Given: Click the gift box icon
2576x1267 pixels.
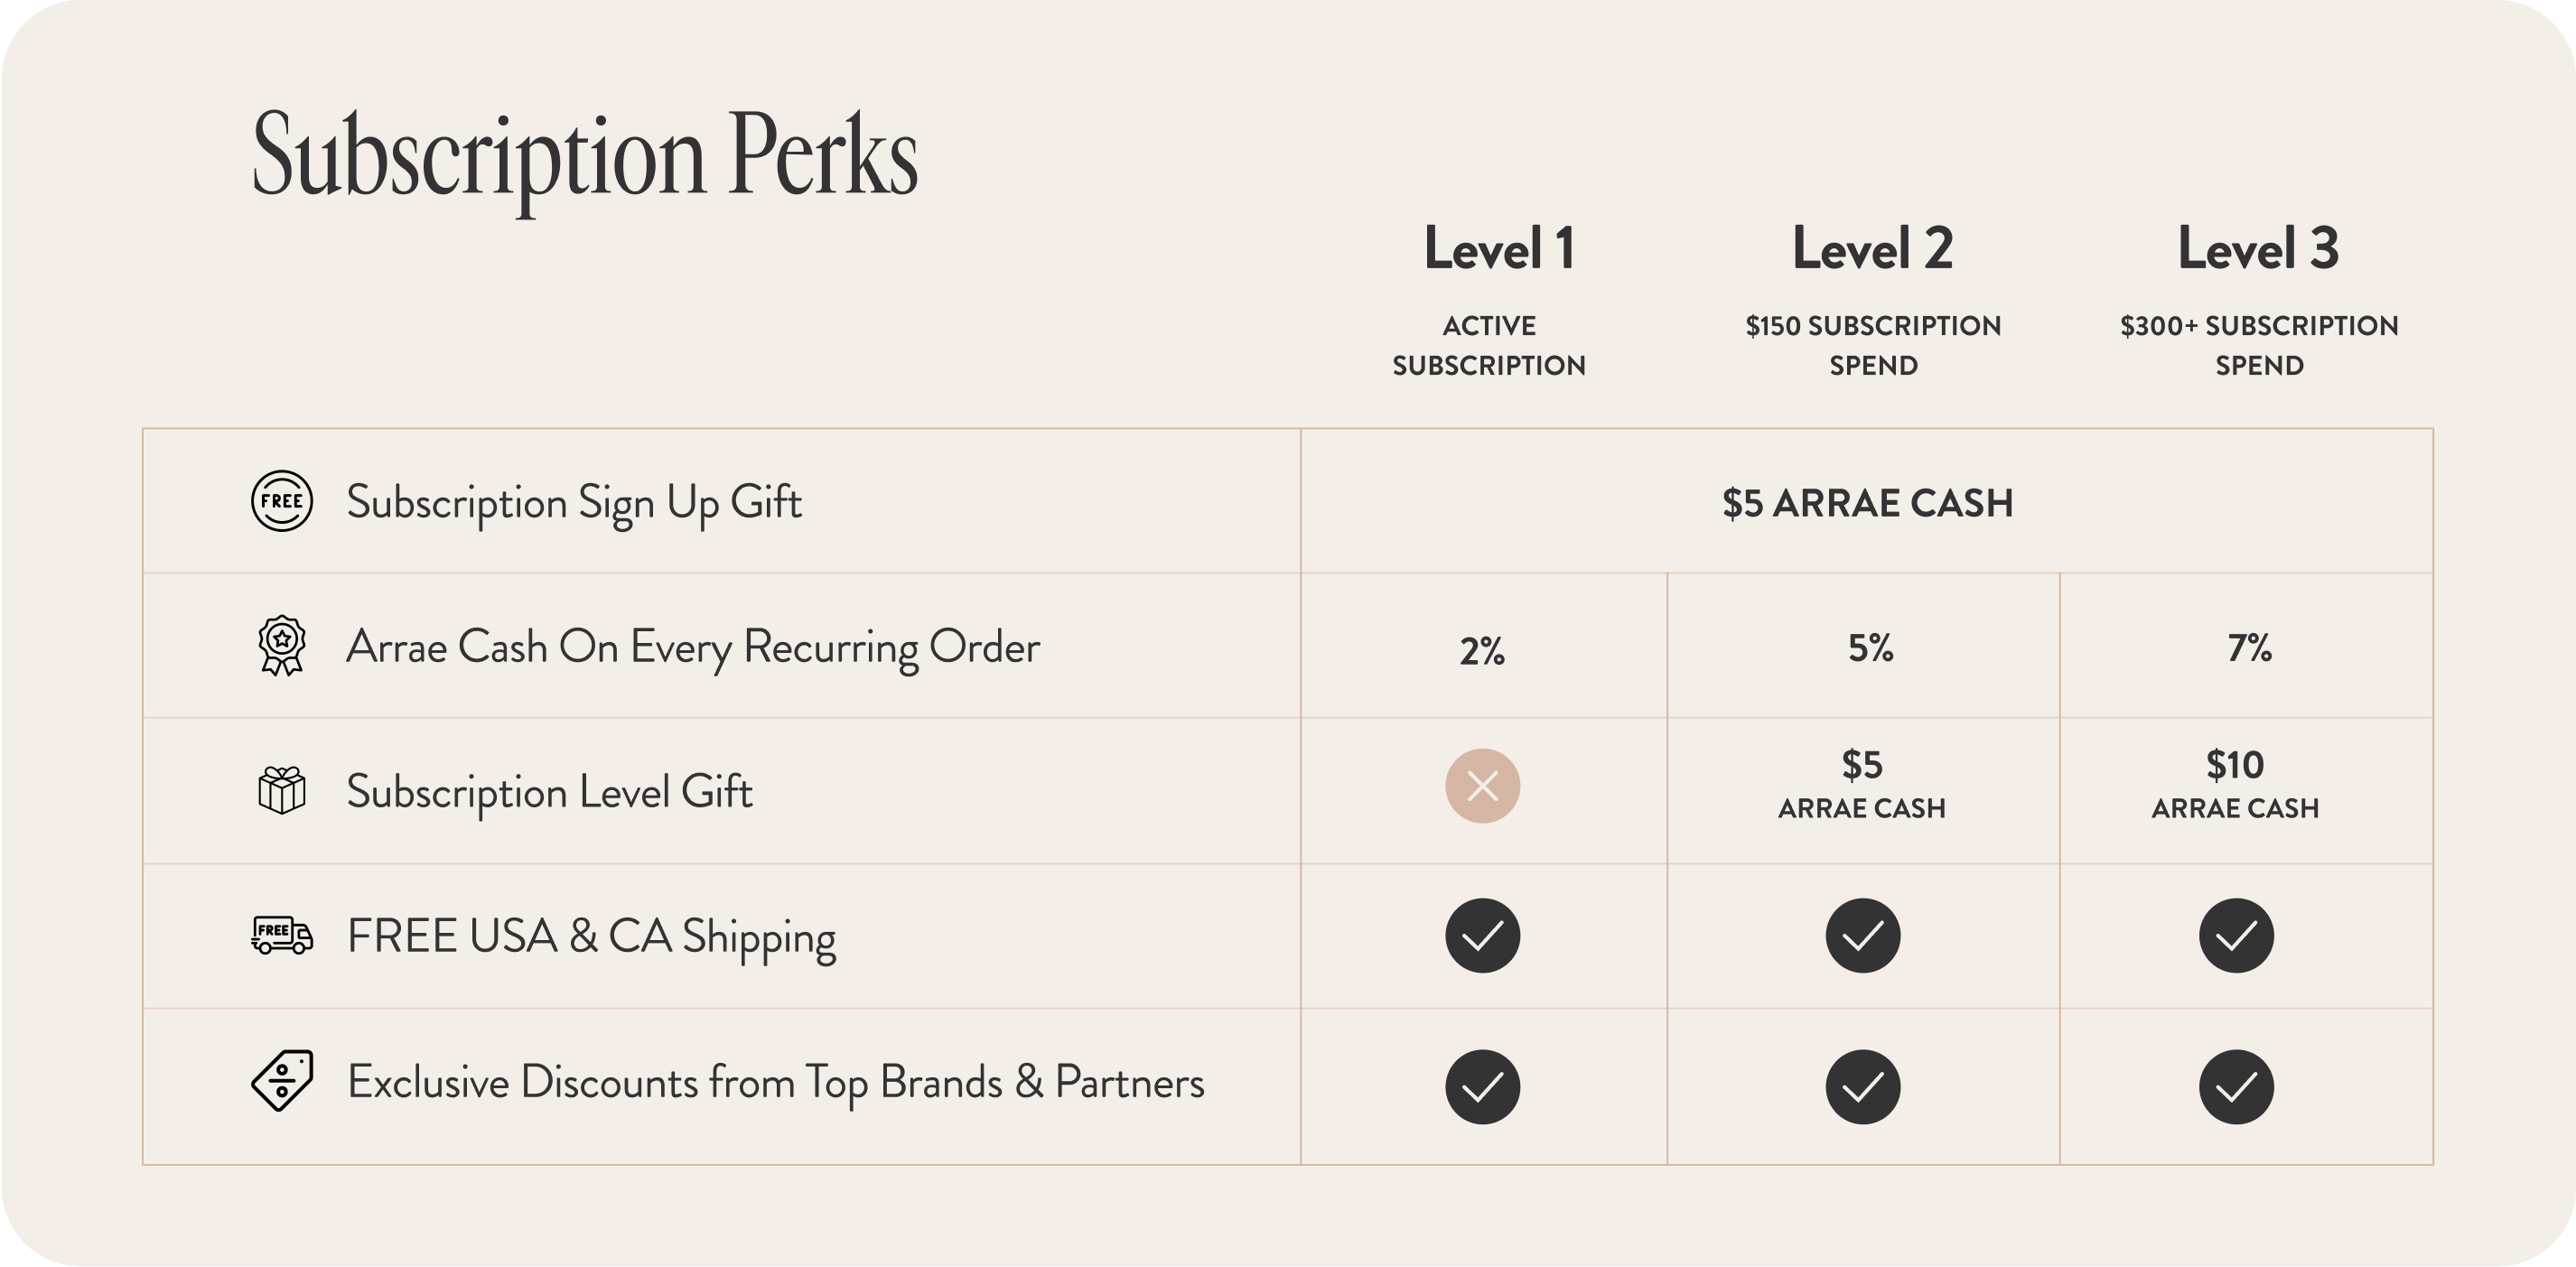Looking at the screenshot, I should [282, 790].
